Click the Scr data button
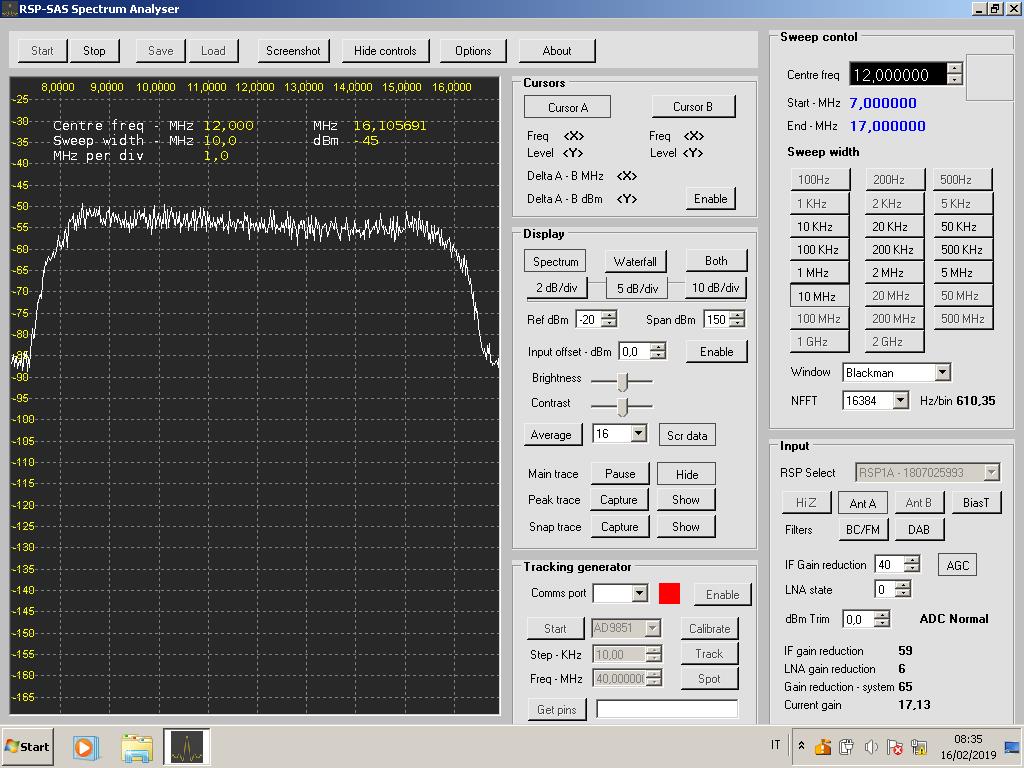This screenshot has width=1024, height=768. (x=687, y=436)
